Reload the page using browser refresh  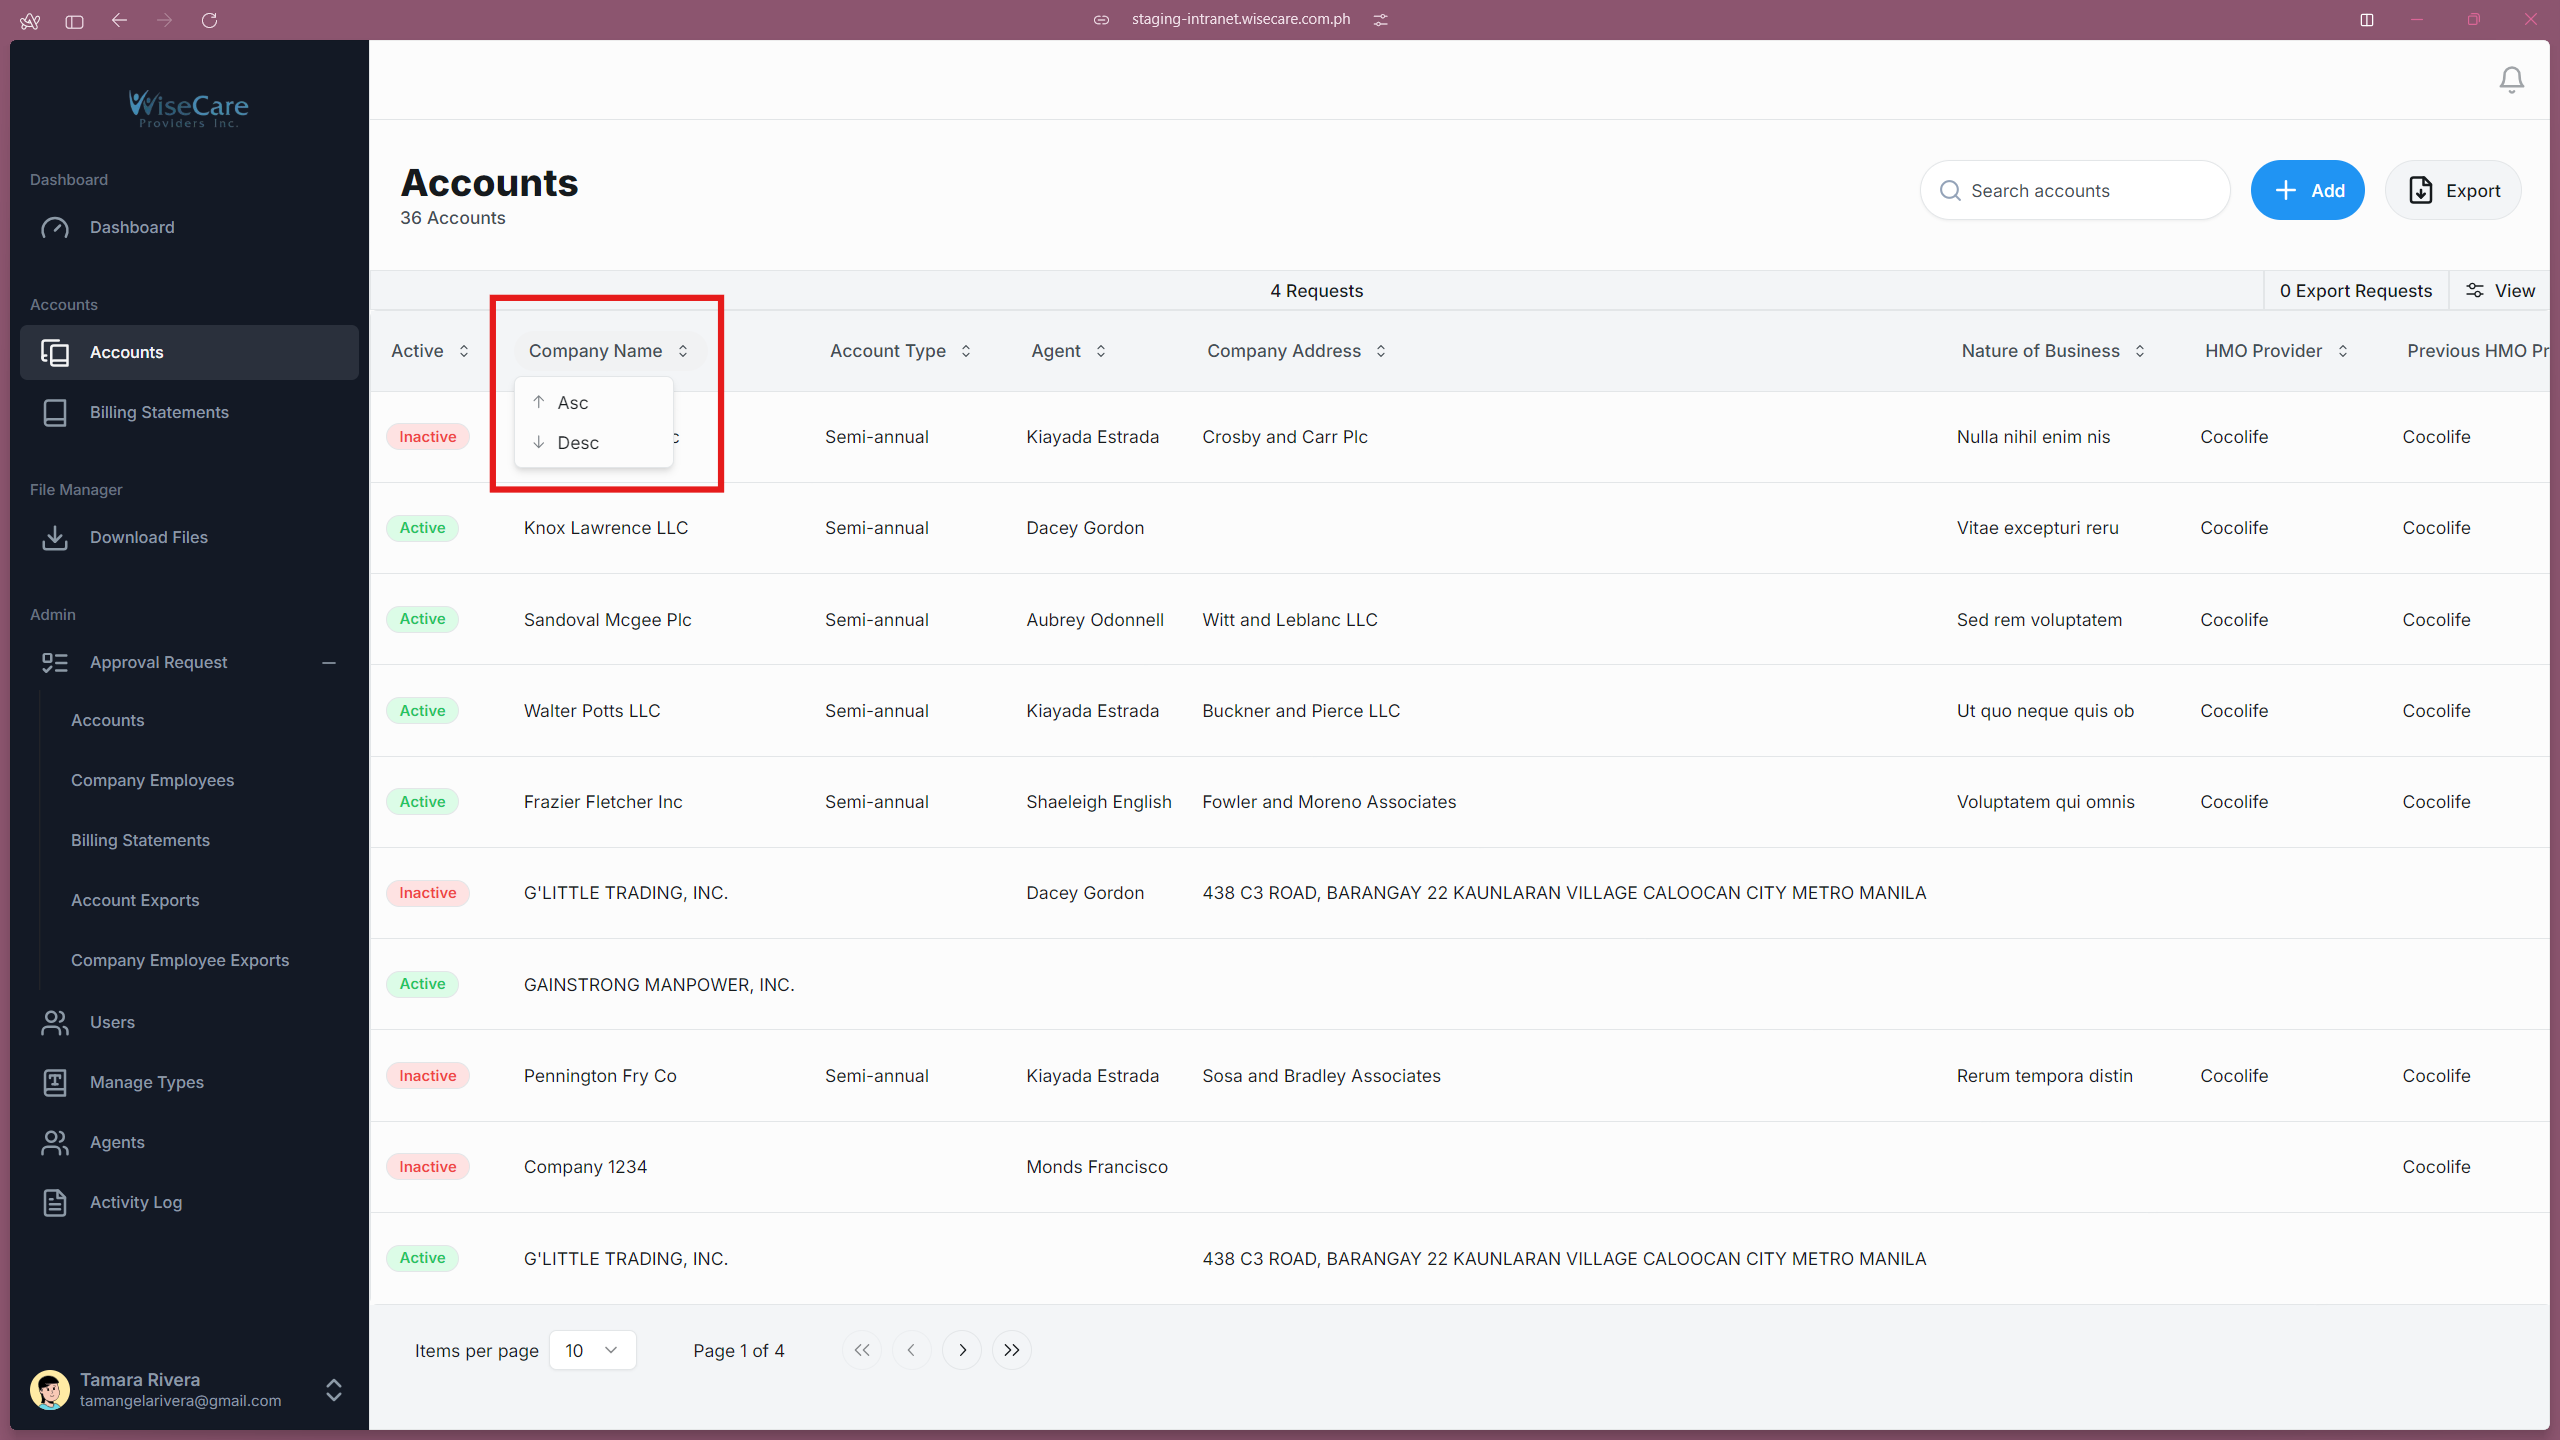click(x=209, y=20)
